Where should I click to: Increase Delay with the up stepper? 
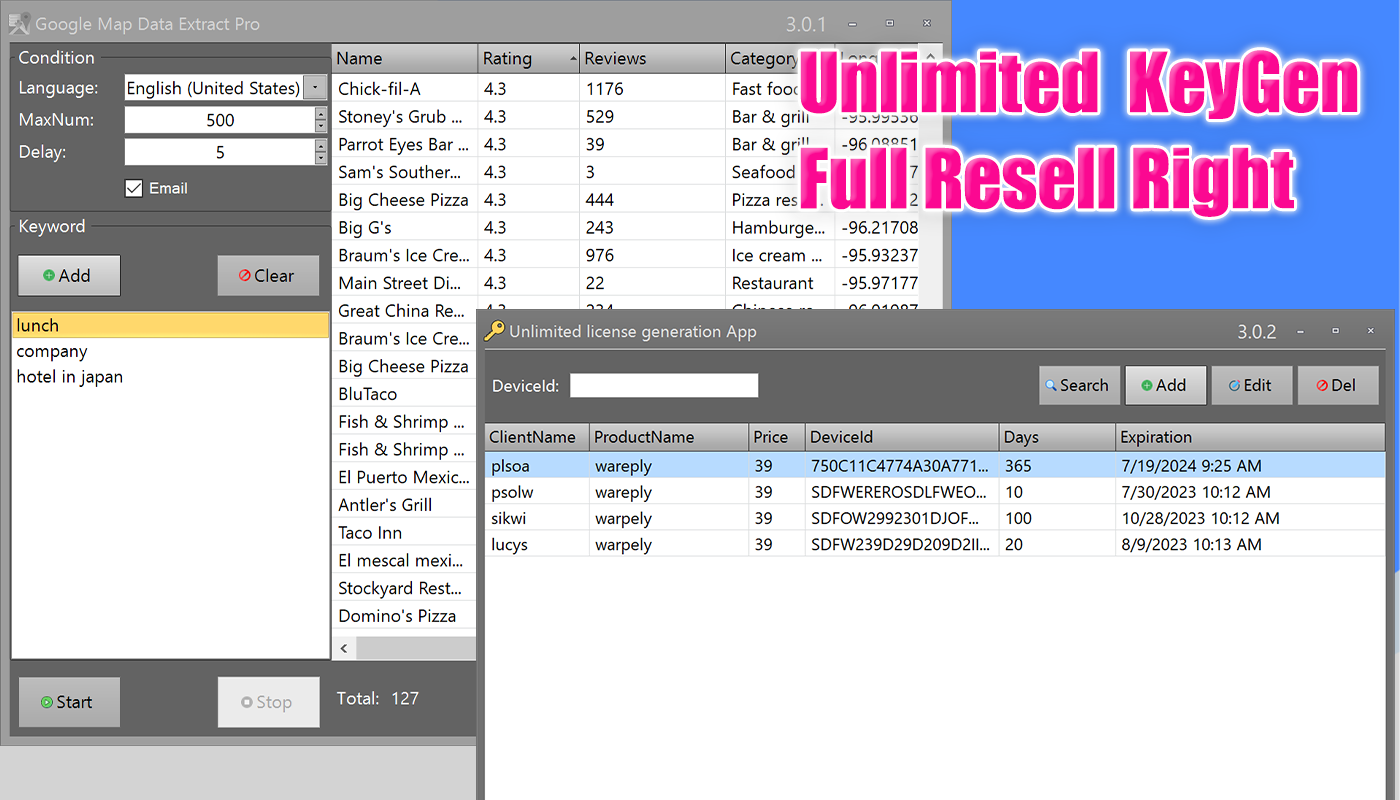point(320,146)
